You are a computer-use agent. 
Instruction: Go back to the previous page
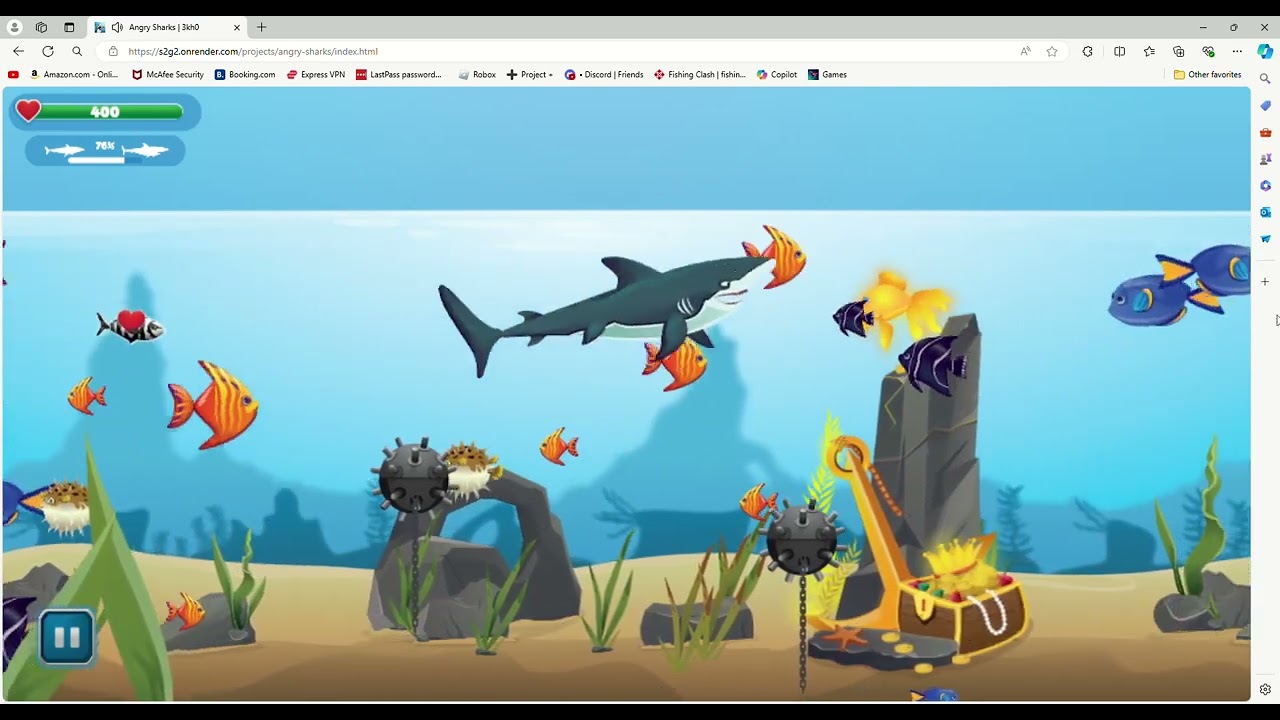[x=18, y=51]
